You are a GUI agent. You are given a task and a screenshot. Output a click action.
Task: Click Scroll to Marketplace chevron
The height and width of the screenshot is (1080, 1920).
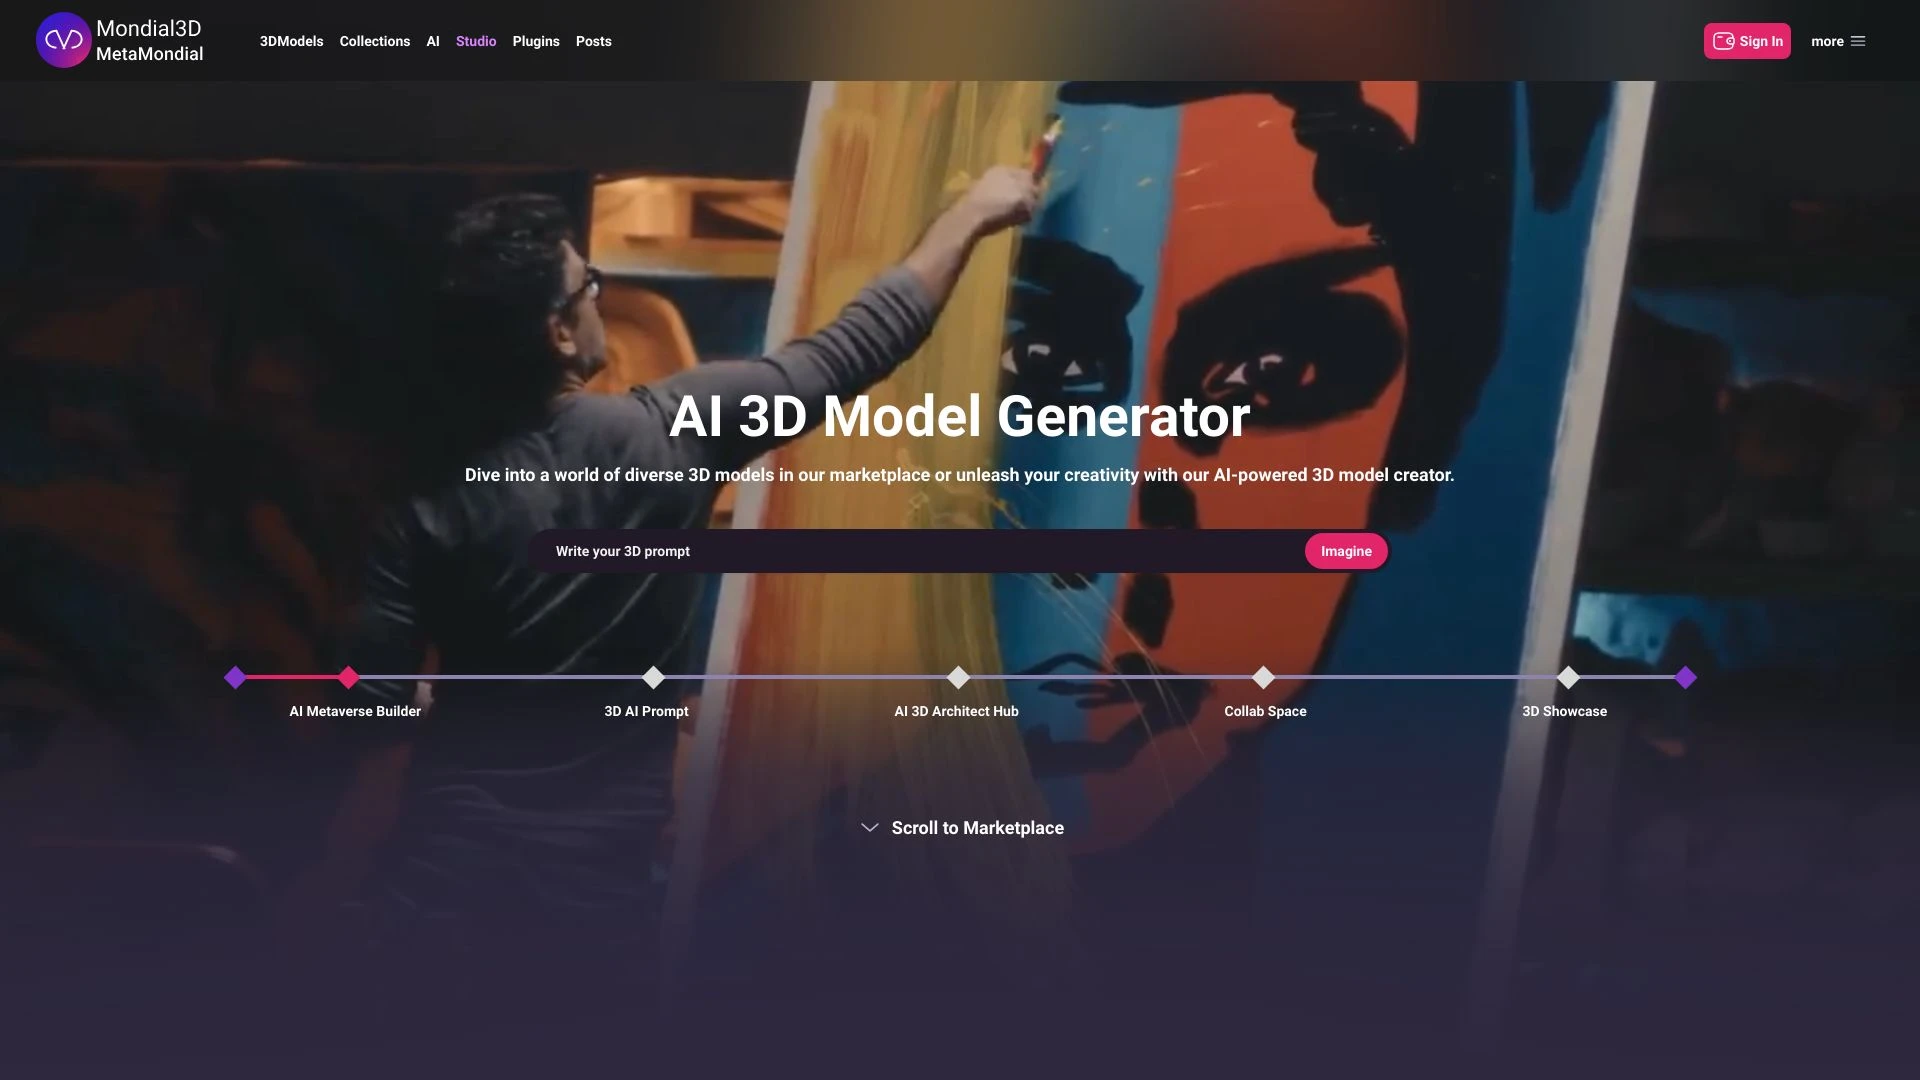tap(869, 827)
